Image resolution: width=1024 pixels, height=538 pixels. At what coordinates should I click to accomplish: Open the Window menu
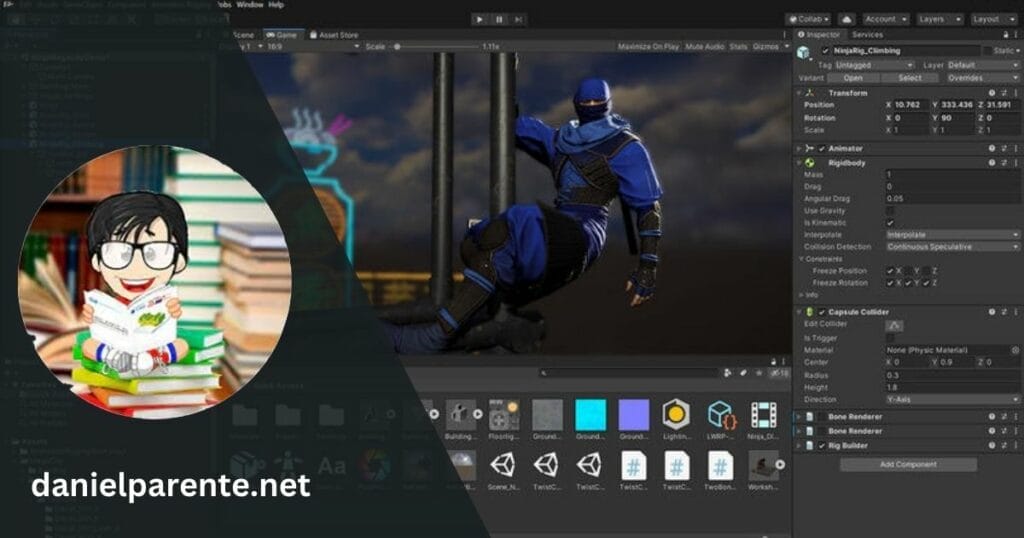click(249, 5)
